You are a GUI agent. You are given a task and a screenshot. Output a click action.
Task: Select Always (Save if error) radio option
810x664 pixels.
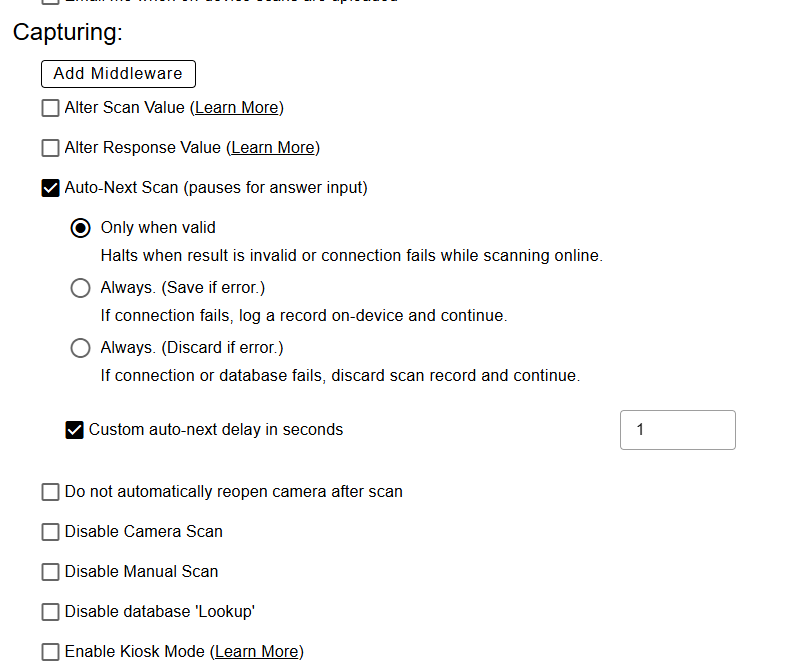click(81, 288)
